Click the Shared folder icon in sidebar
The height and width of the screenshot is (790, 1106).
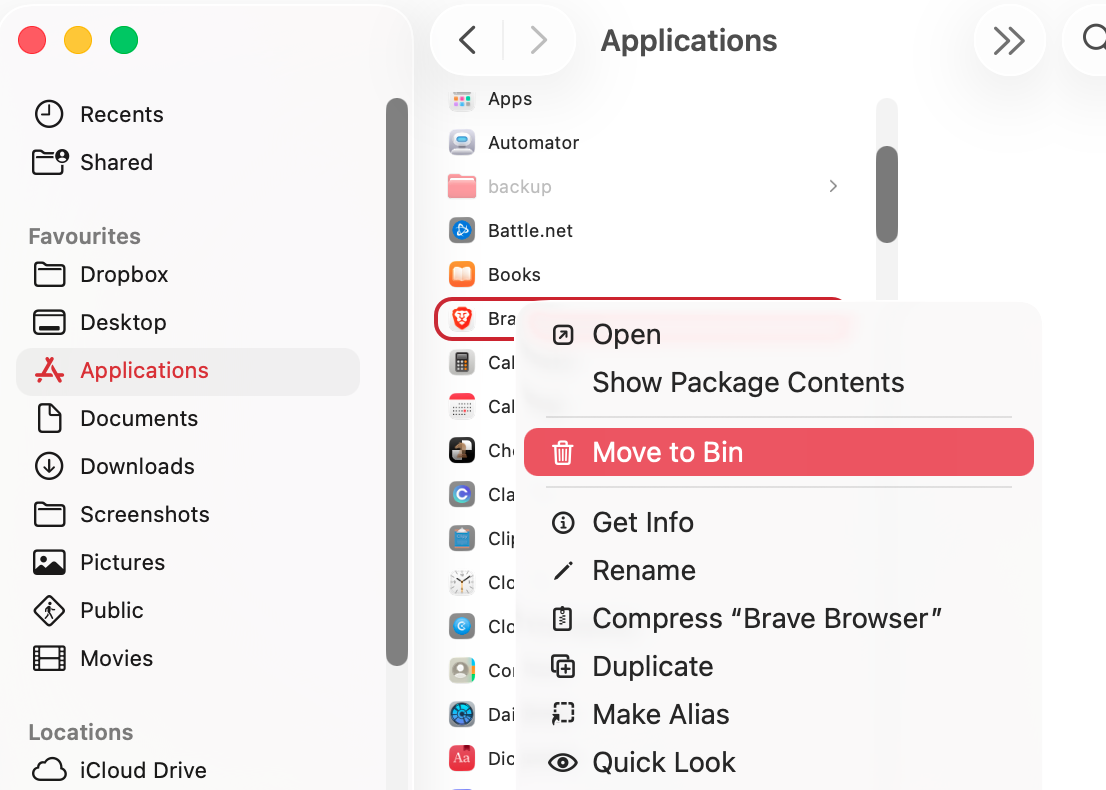[50, 162]
